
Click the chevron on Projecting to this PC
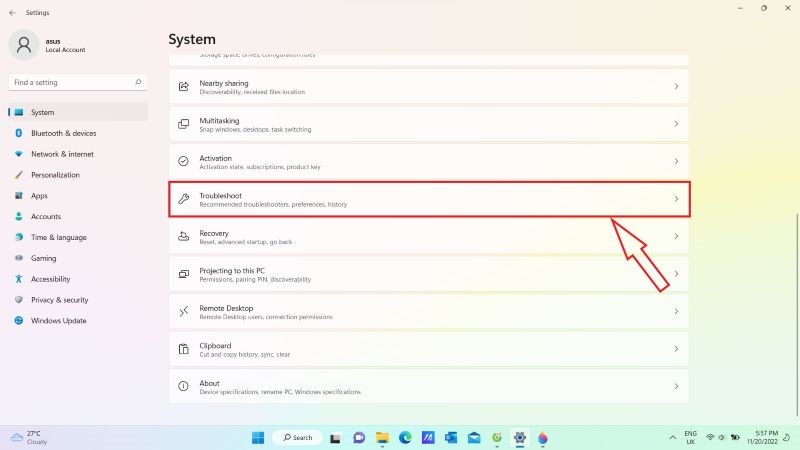676,274
